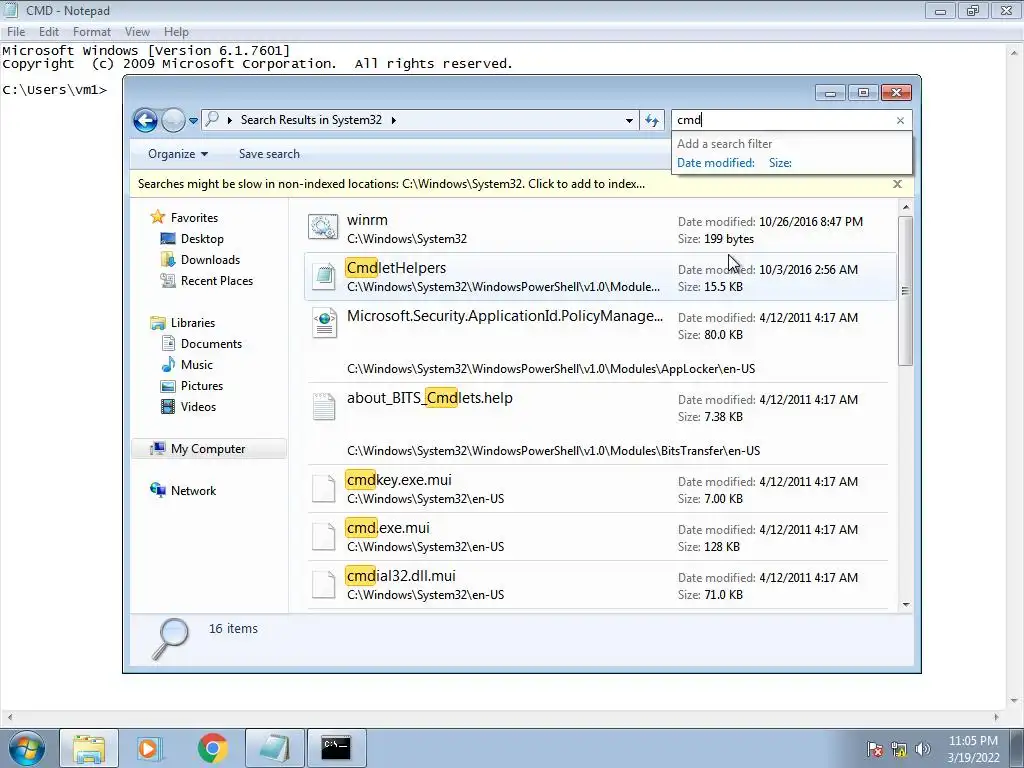This screenshot has height=768, width=1024.
Task: Select about_BITS_Cmdlets.help file icon
Action: [324, 406]
